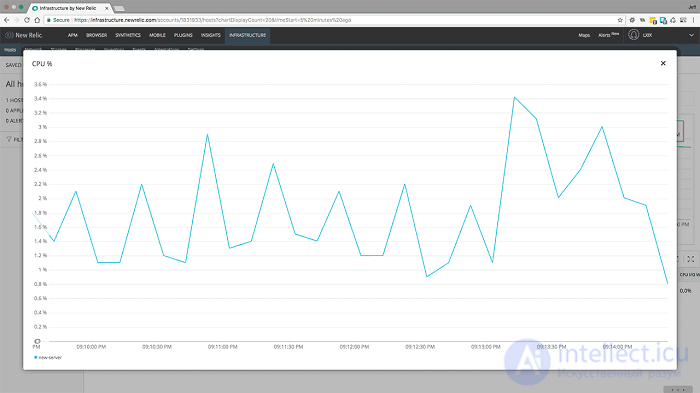Click the 2 % y-axis label
This screenshot has height=393, width=700.
(43, 198)
